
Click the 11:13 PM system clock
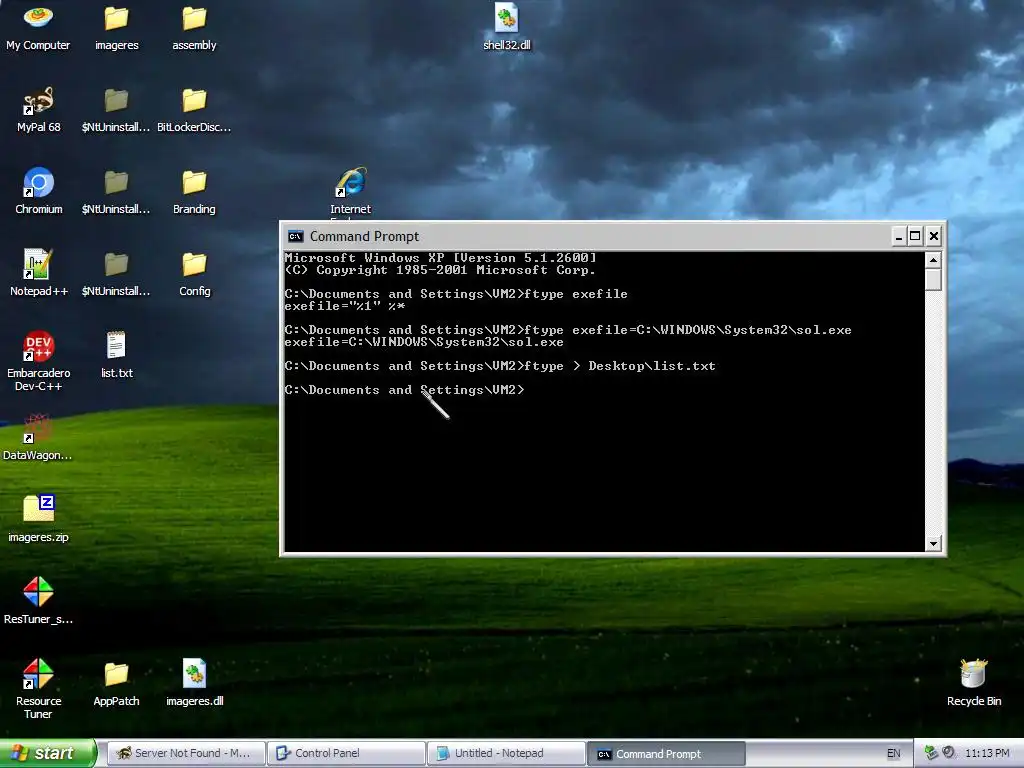987,754
